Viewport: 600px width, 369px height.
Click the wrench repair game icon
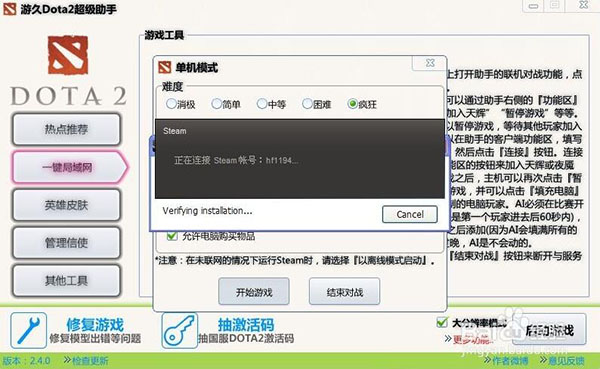[x=29, y=330]
